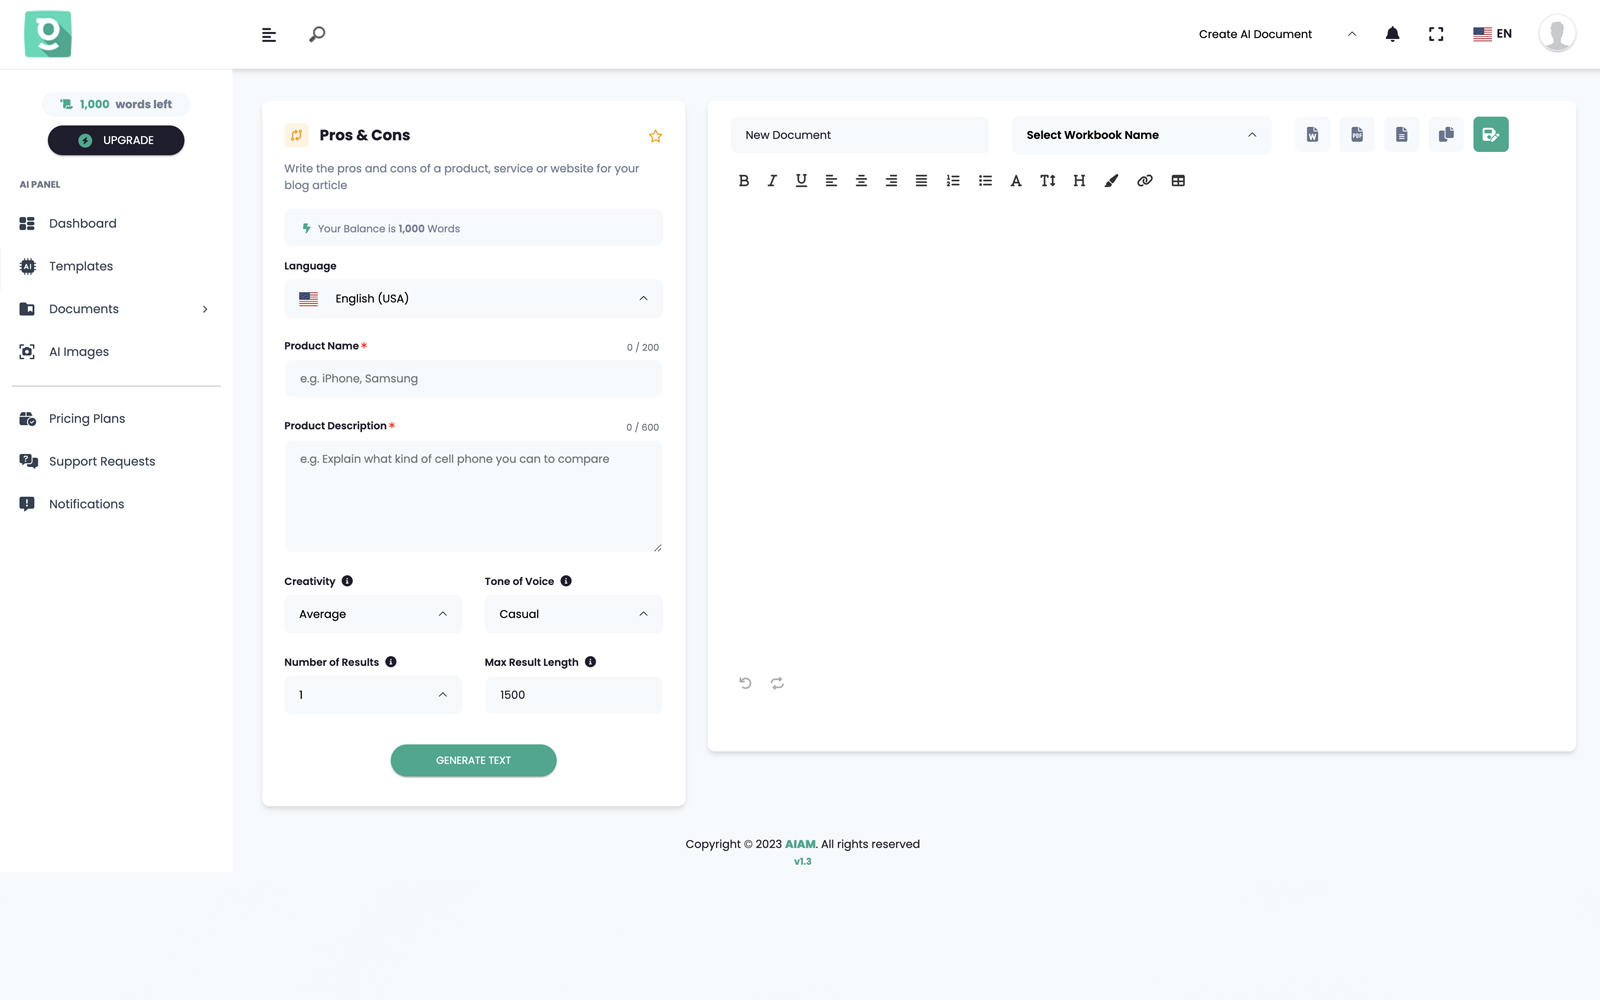Open the Language dropdown showing English (USA)
Viewport: 1600px width, 1000px height.
(473, 298)
